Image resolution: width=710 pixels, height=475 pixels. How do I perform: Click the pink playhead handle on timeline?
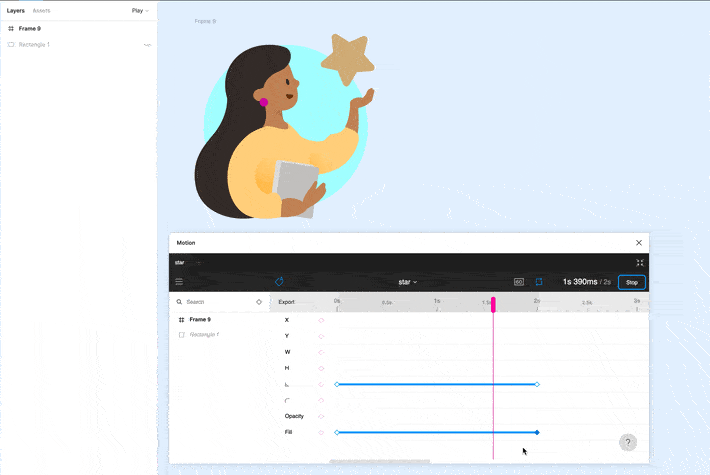[x=493, y=302]
